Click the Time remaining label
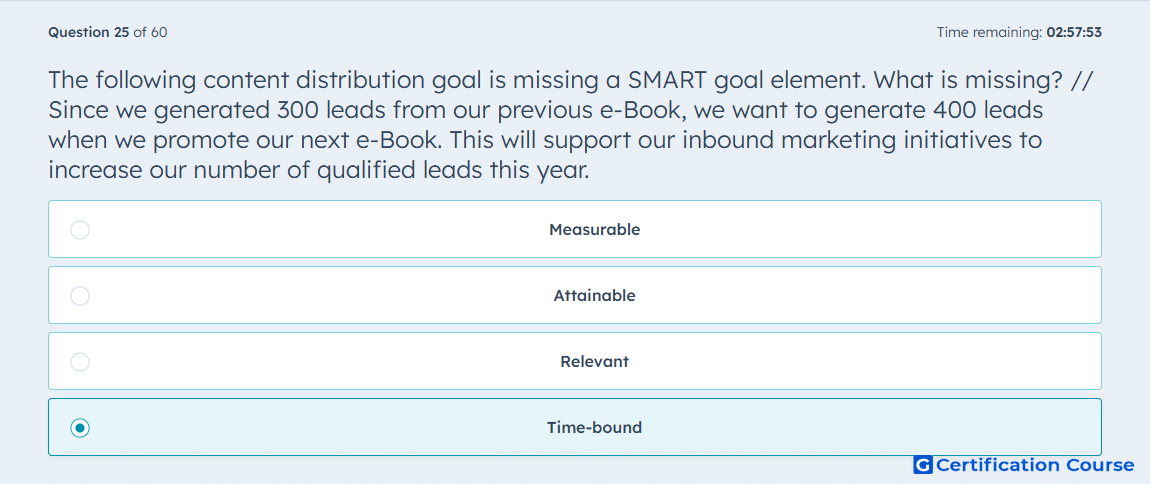 989,32
